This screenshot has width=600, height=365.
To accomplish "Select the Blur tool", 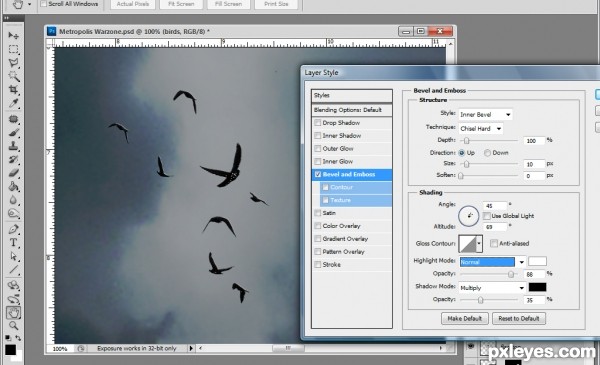I will pos(13,200).
